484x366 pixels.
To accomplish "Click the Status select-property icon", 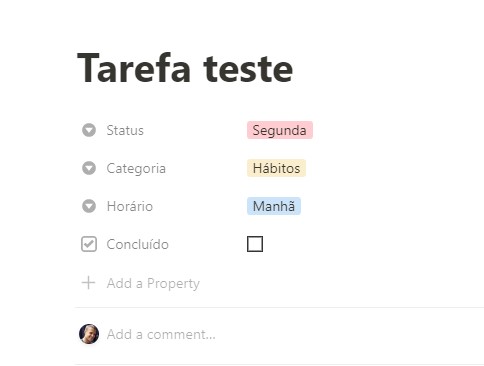I will click(89, 130).
